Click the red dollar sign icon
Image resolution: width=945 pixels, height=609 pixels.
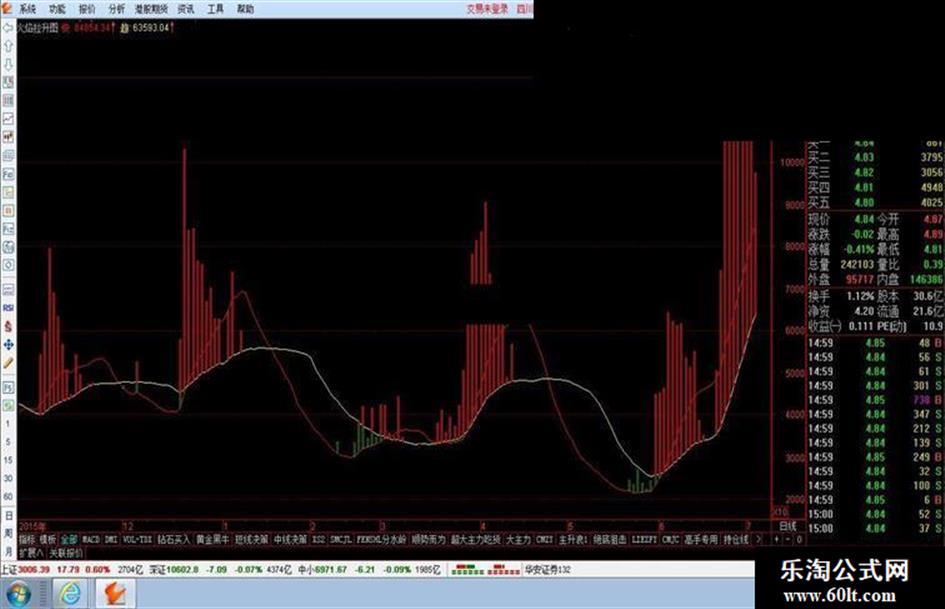tap(8, 326)
